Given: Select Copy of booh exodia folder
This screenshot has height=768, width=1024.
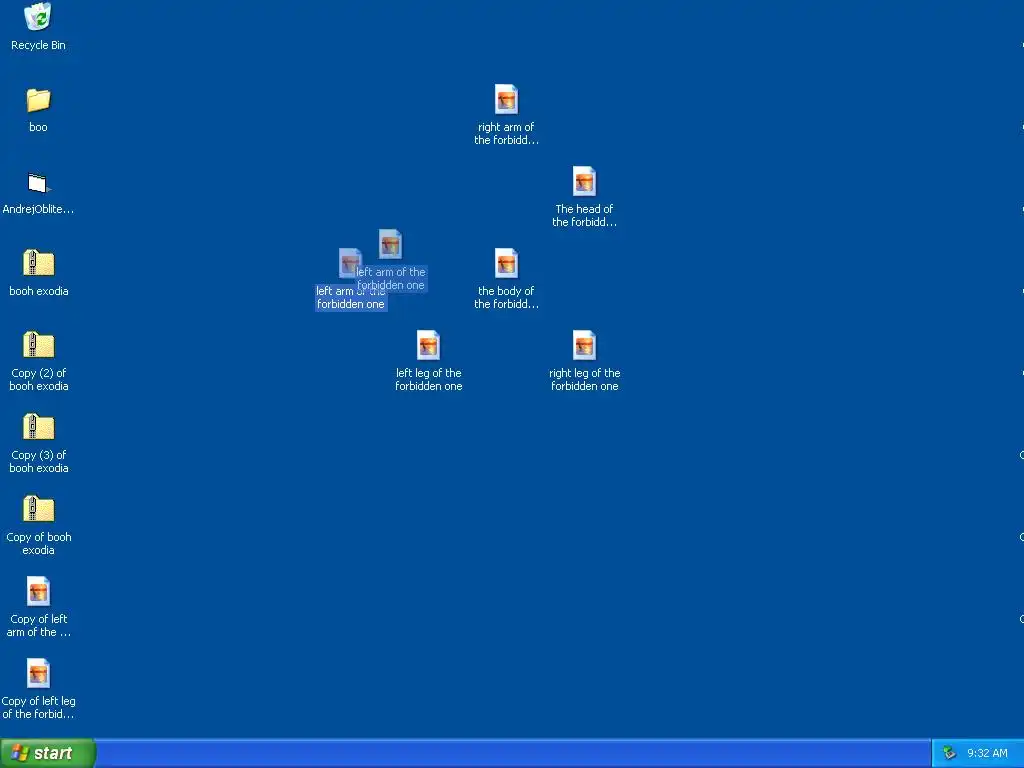Looking at the screenshot, I should pyautogui.click(x=39, y=509).
